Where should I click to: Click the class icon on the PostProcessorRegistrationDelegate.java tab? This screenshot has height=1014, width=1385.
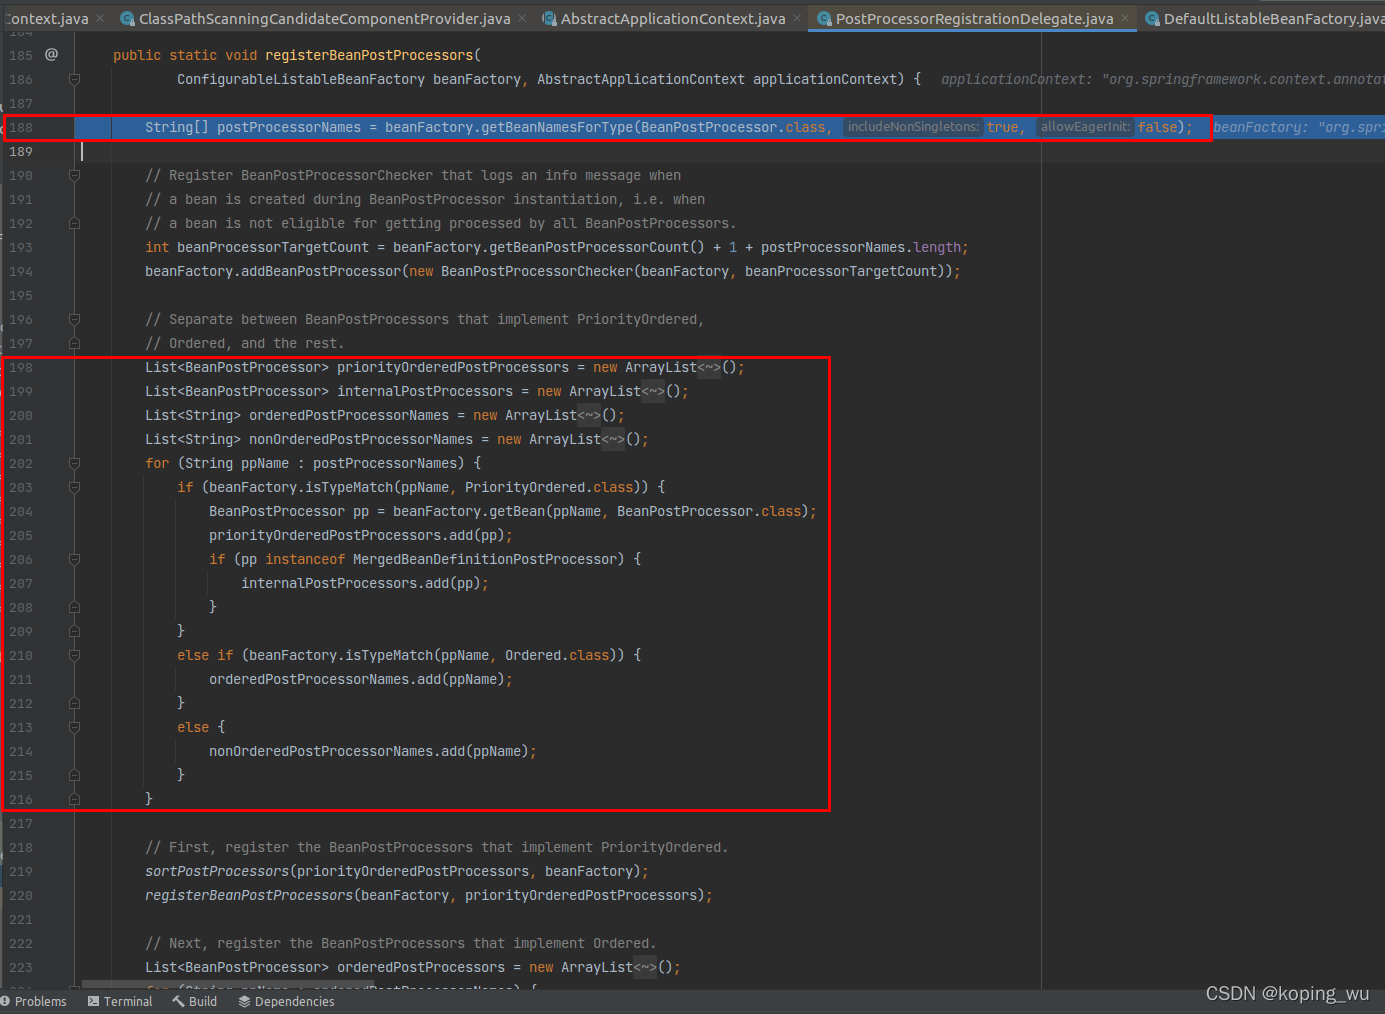tap(824, 18)
